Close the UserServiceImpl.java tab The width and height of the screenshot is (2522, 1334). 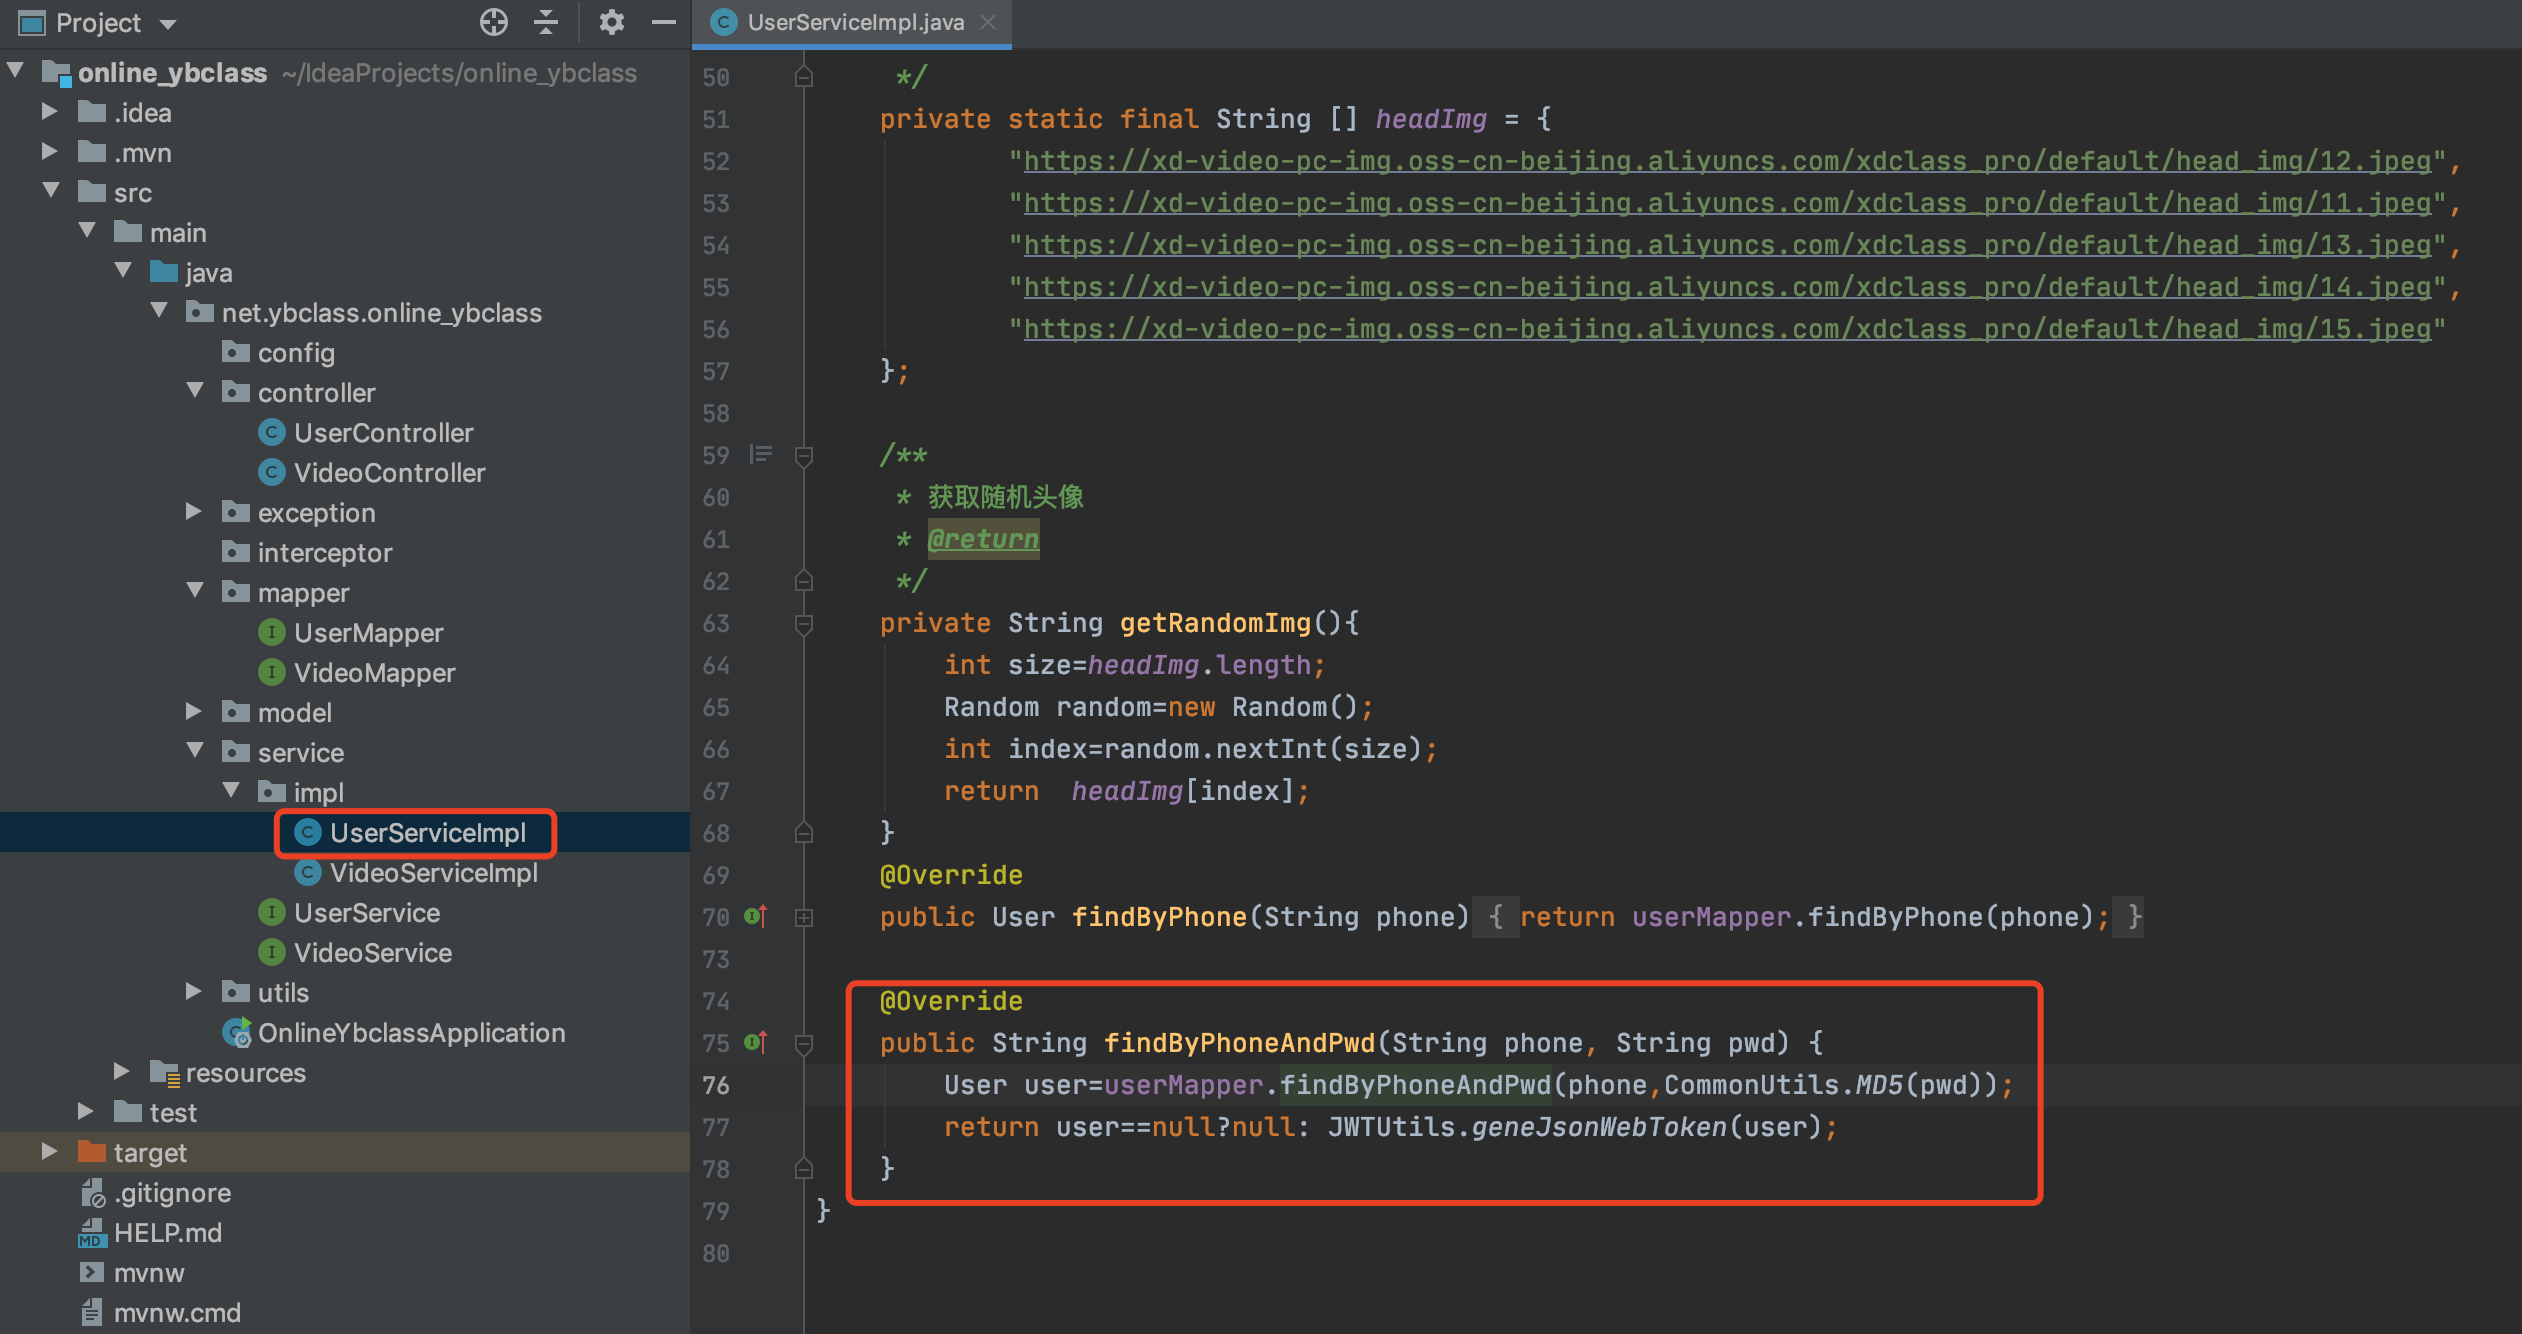pos(988,22)
